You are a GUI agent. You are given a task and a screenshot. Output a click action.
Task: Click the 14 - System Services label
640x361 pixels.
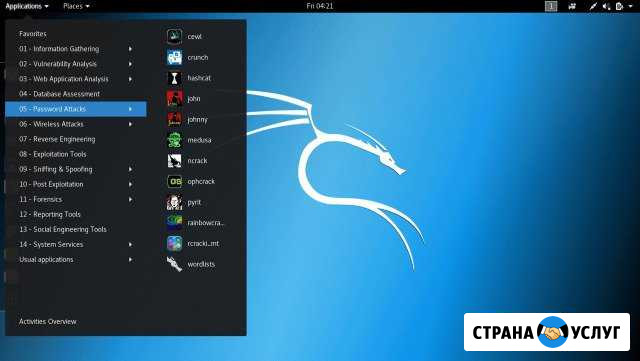(x=51, y=244)
